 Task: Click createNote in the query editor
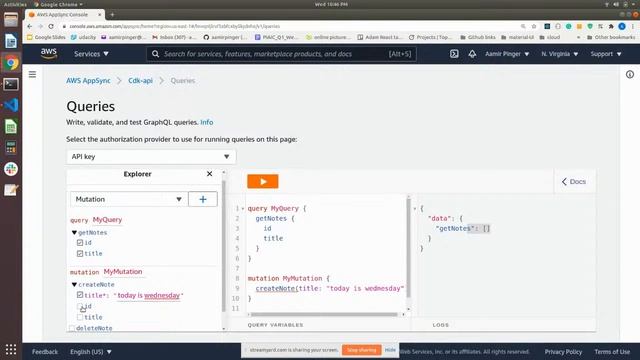coord(275,289)
